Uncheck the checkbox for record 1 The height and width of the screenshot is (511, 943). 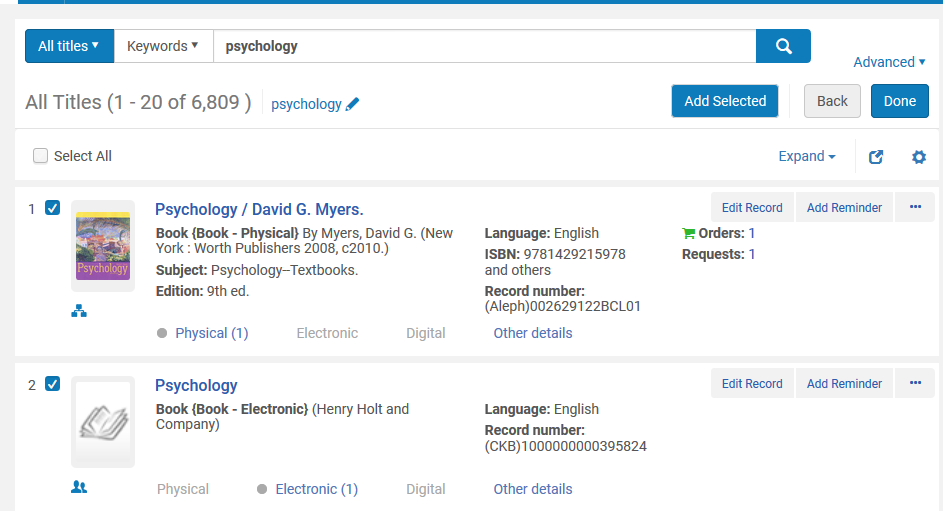[53, 208]
